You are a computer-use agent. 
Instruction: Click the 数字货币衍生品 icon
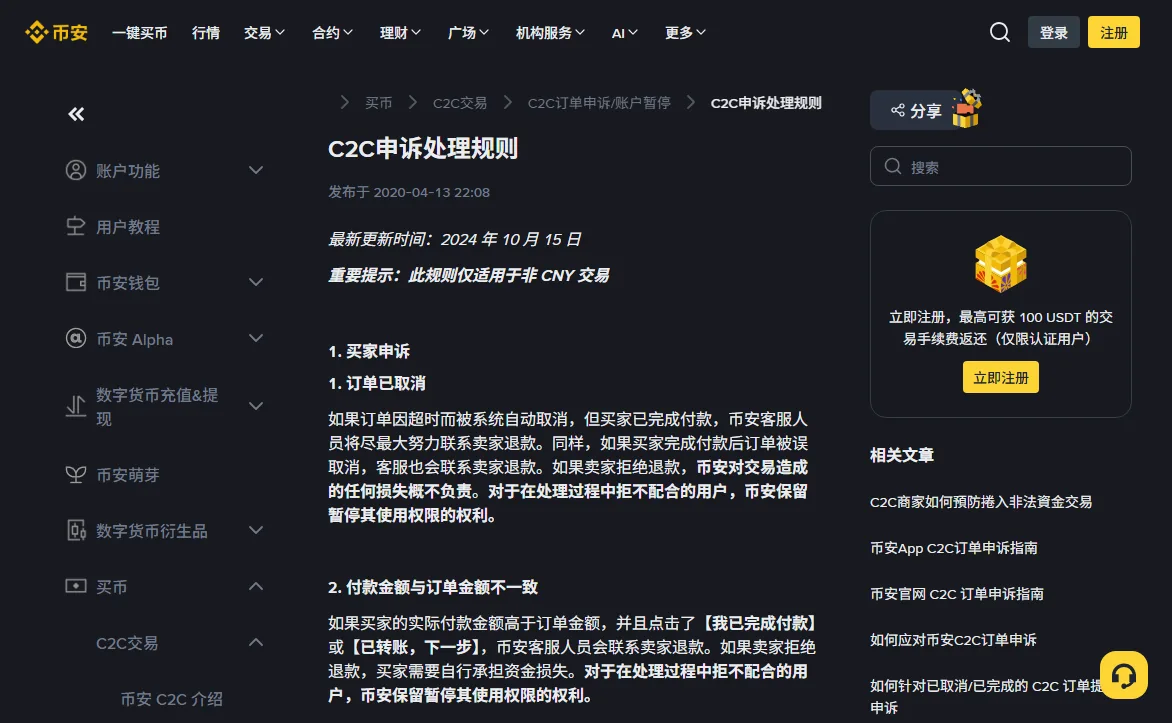tap(75, 530)
